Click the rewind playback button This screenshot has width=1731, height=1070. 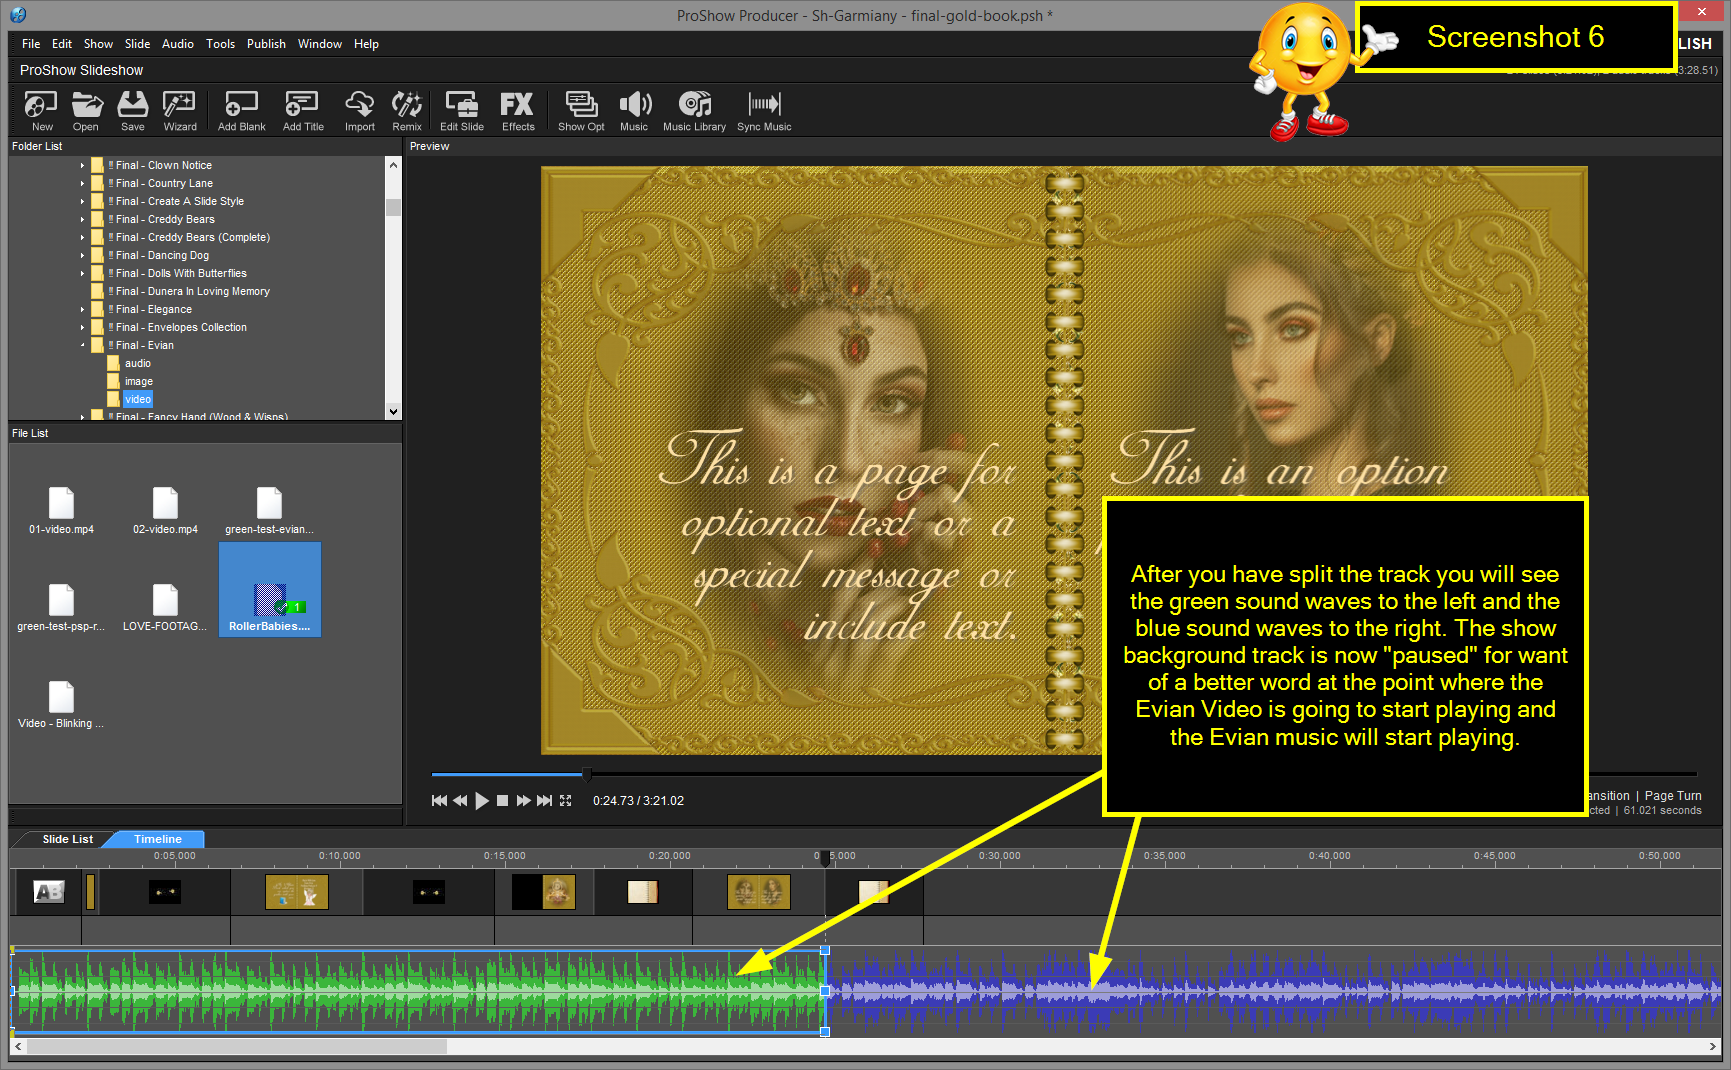(460, 801)
